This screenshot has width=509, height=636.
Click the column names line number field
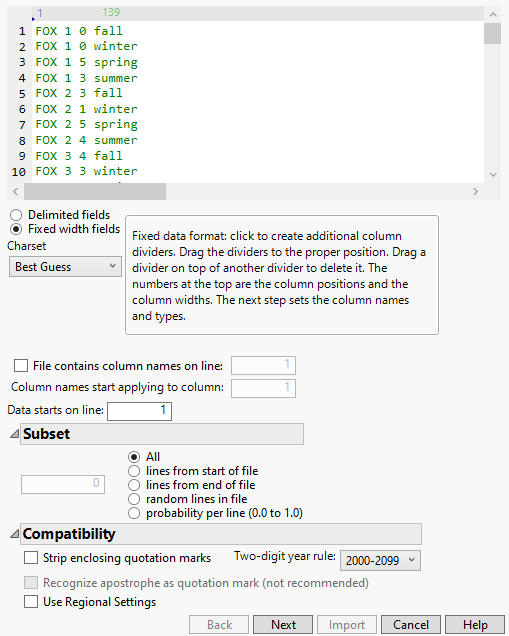(263, 365)
